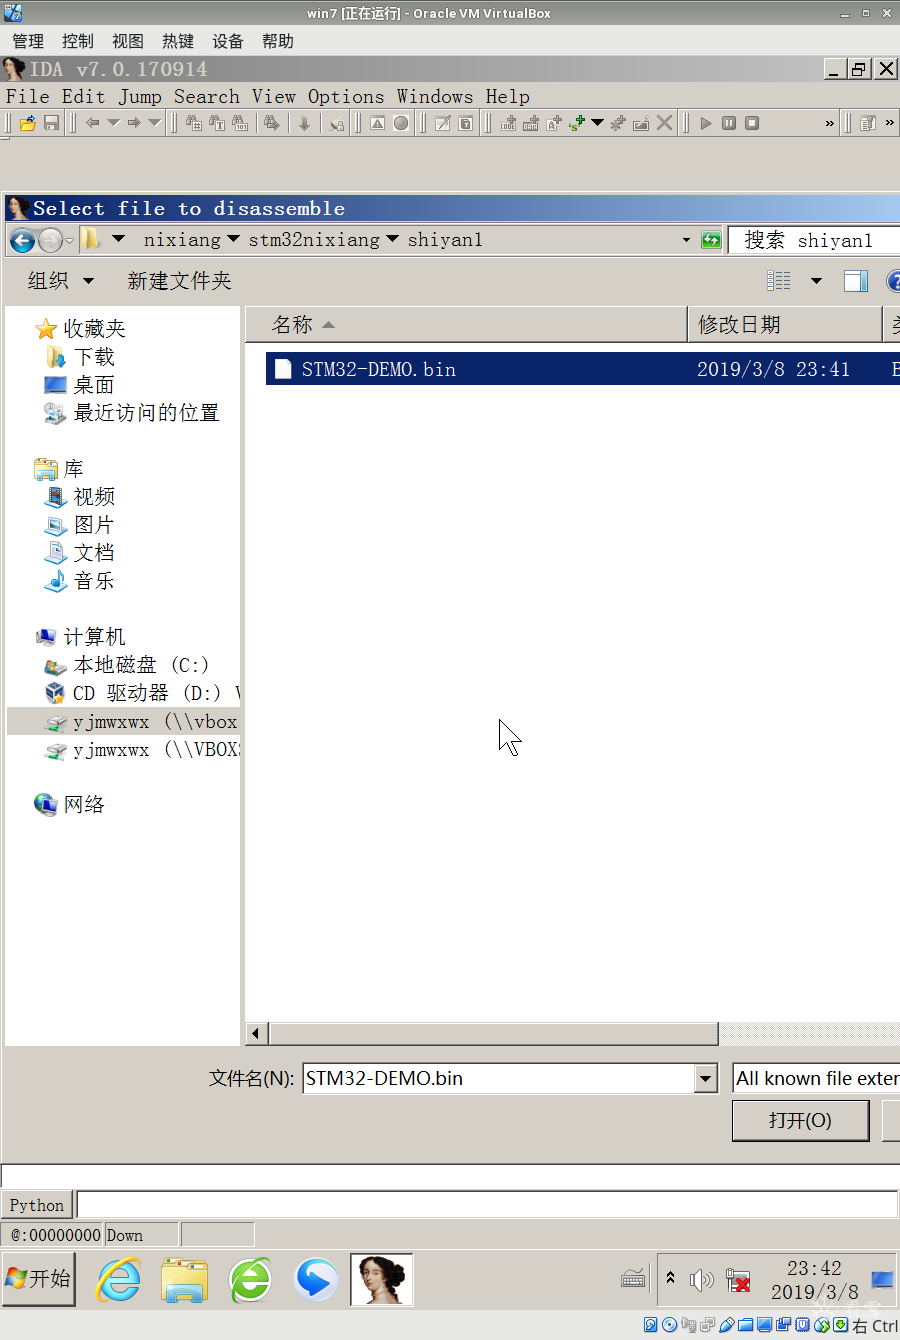Click the stm32nixiang breadcrumb segment
The height and width of the screenshot is (1340, 900).
(314, 240)
